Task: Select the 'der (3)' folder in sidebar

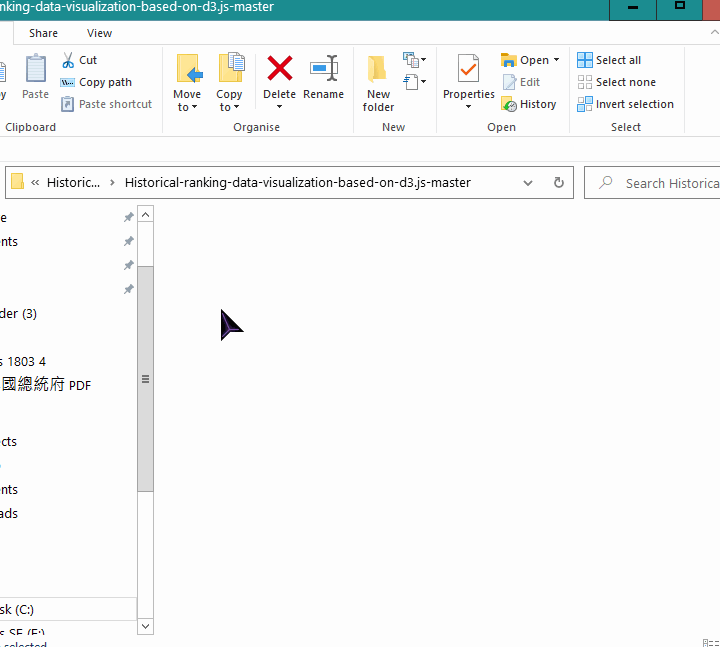Action: coord(18,314)
